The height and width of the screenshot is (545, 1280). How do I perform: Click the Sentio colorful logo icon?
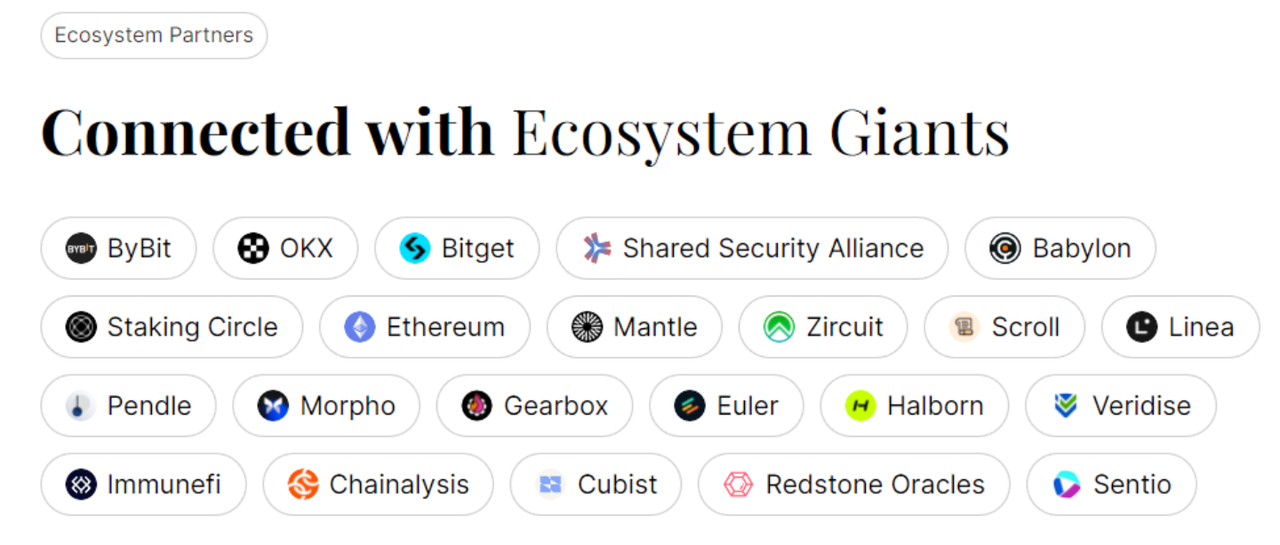[x=1067, y=485]
